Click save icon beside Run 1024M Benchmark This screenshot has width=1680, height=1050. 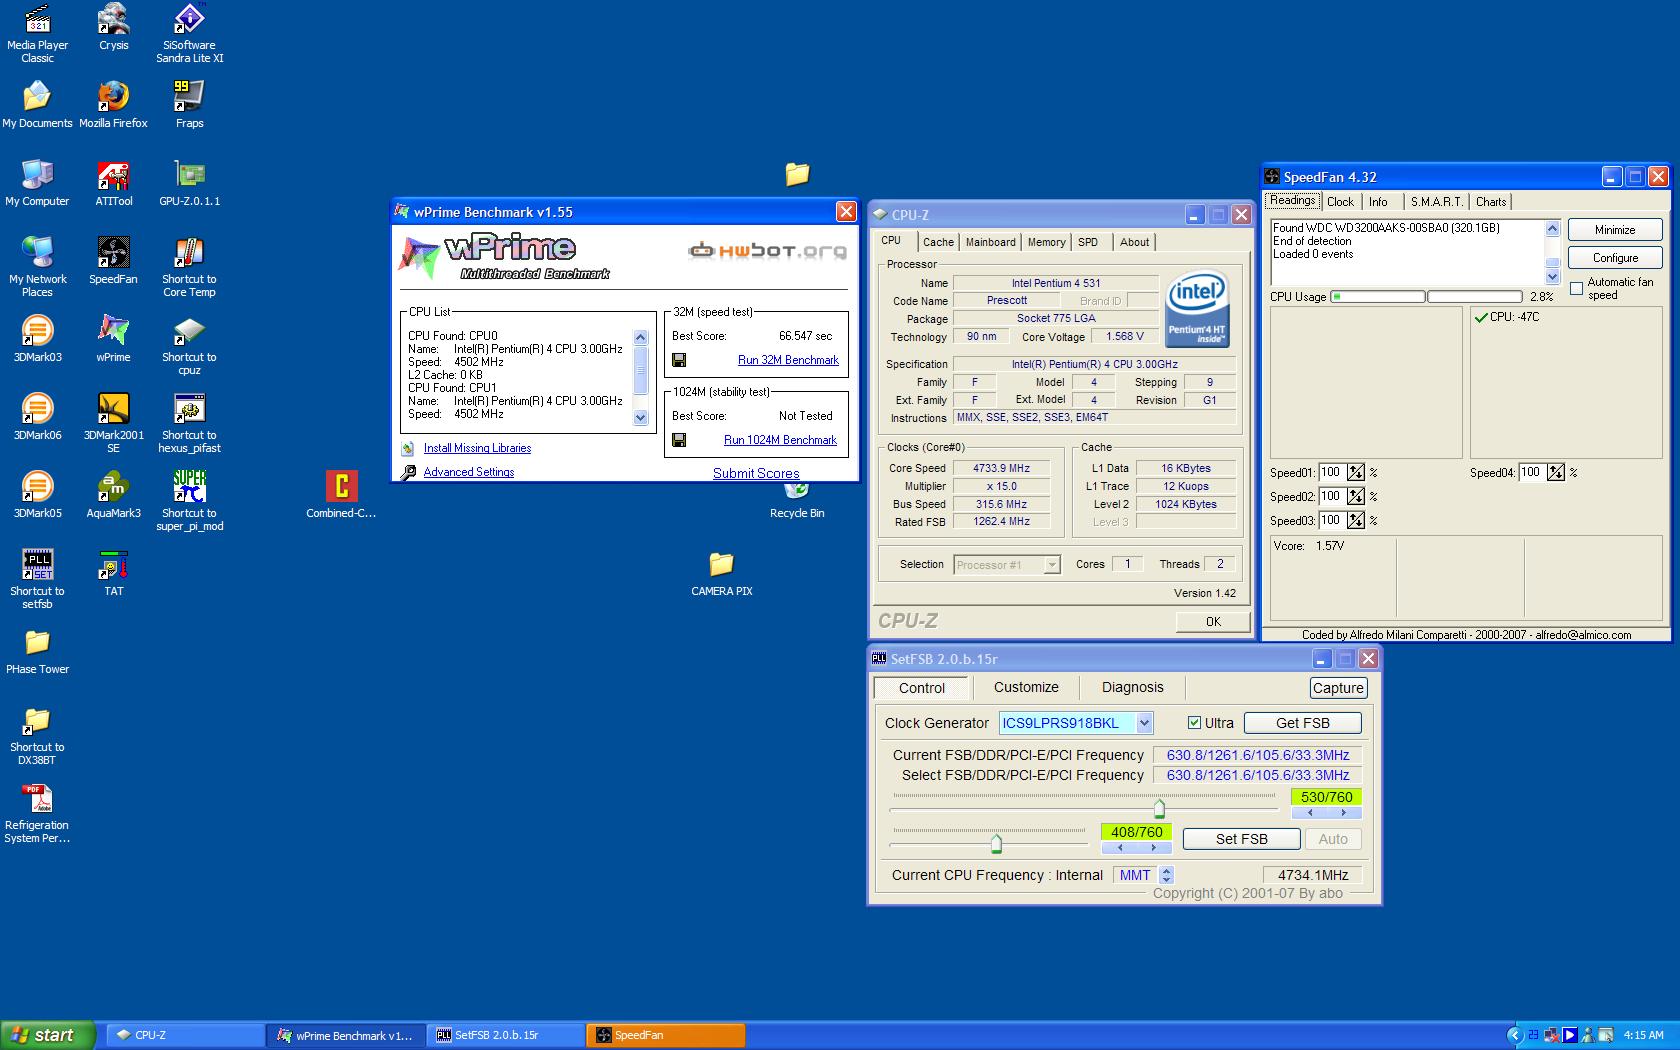click(679, 440)
